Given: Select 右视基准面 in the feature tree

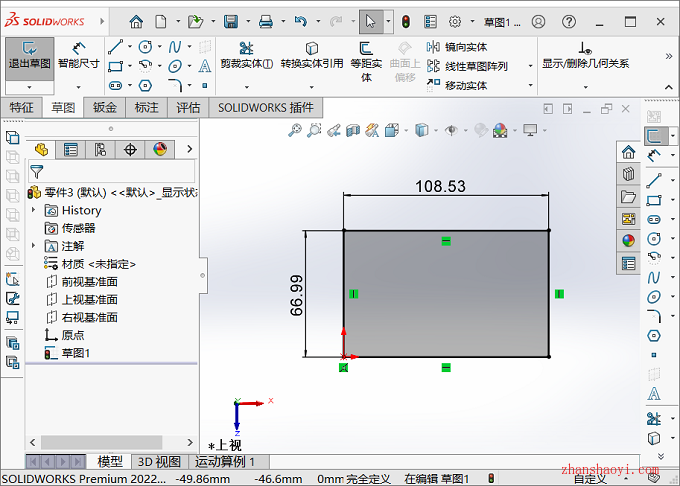Looking at the screenshot, I should pyautogui.click(x=82, y=317).
